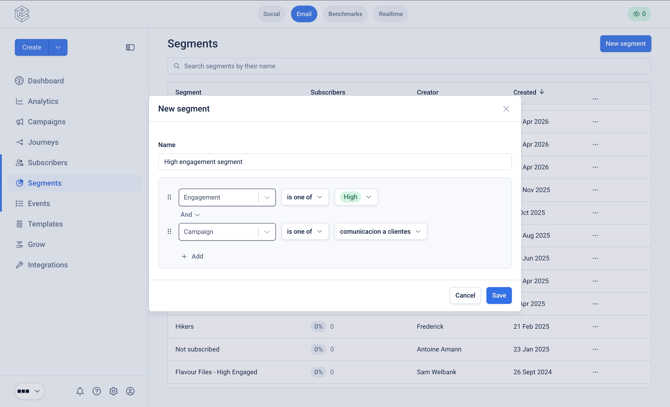The height and width of the screenshot is (407, 670).
Task: Click the user profile icon
Action: coord(130,391)
